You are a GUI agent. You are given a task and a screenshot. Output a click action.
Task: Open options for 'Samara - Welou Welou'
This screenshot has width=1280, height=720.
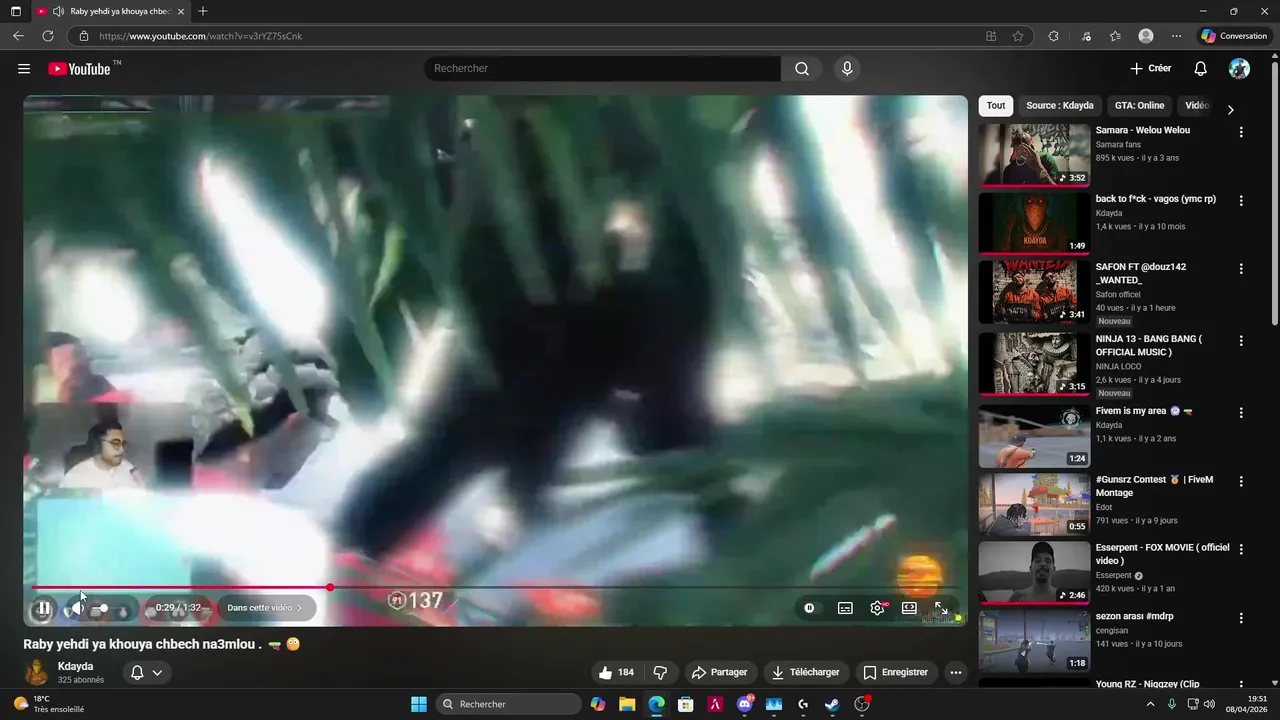coord(1241,132)
